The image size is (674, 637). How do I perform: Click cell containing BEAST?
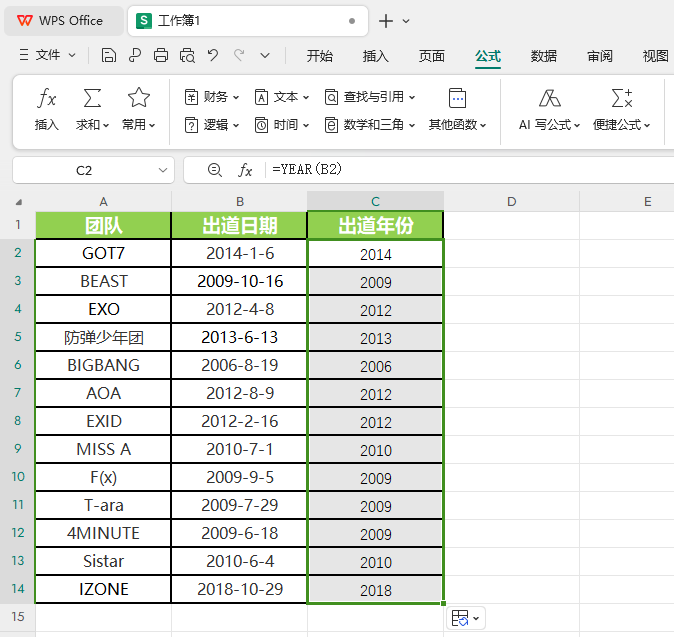[103, 281]
